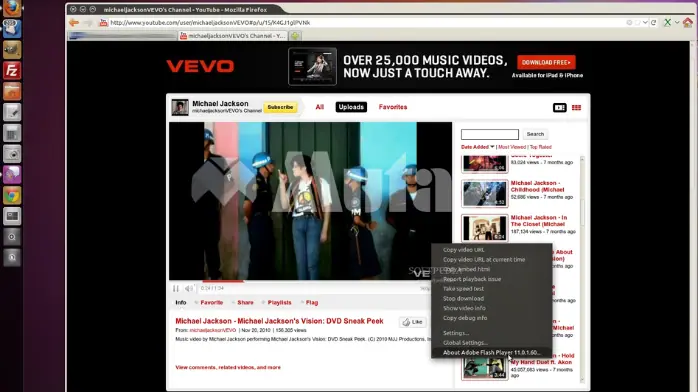Click the Firefox forward arrow
The height and width of the screenshot is (392, 698).
pyautogui.click(x=88, y=22)
